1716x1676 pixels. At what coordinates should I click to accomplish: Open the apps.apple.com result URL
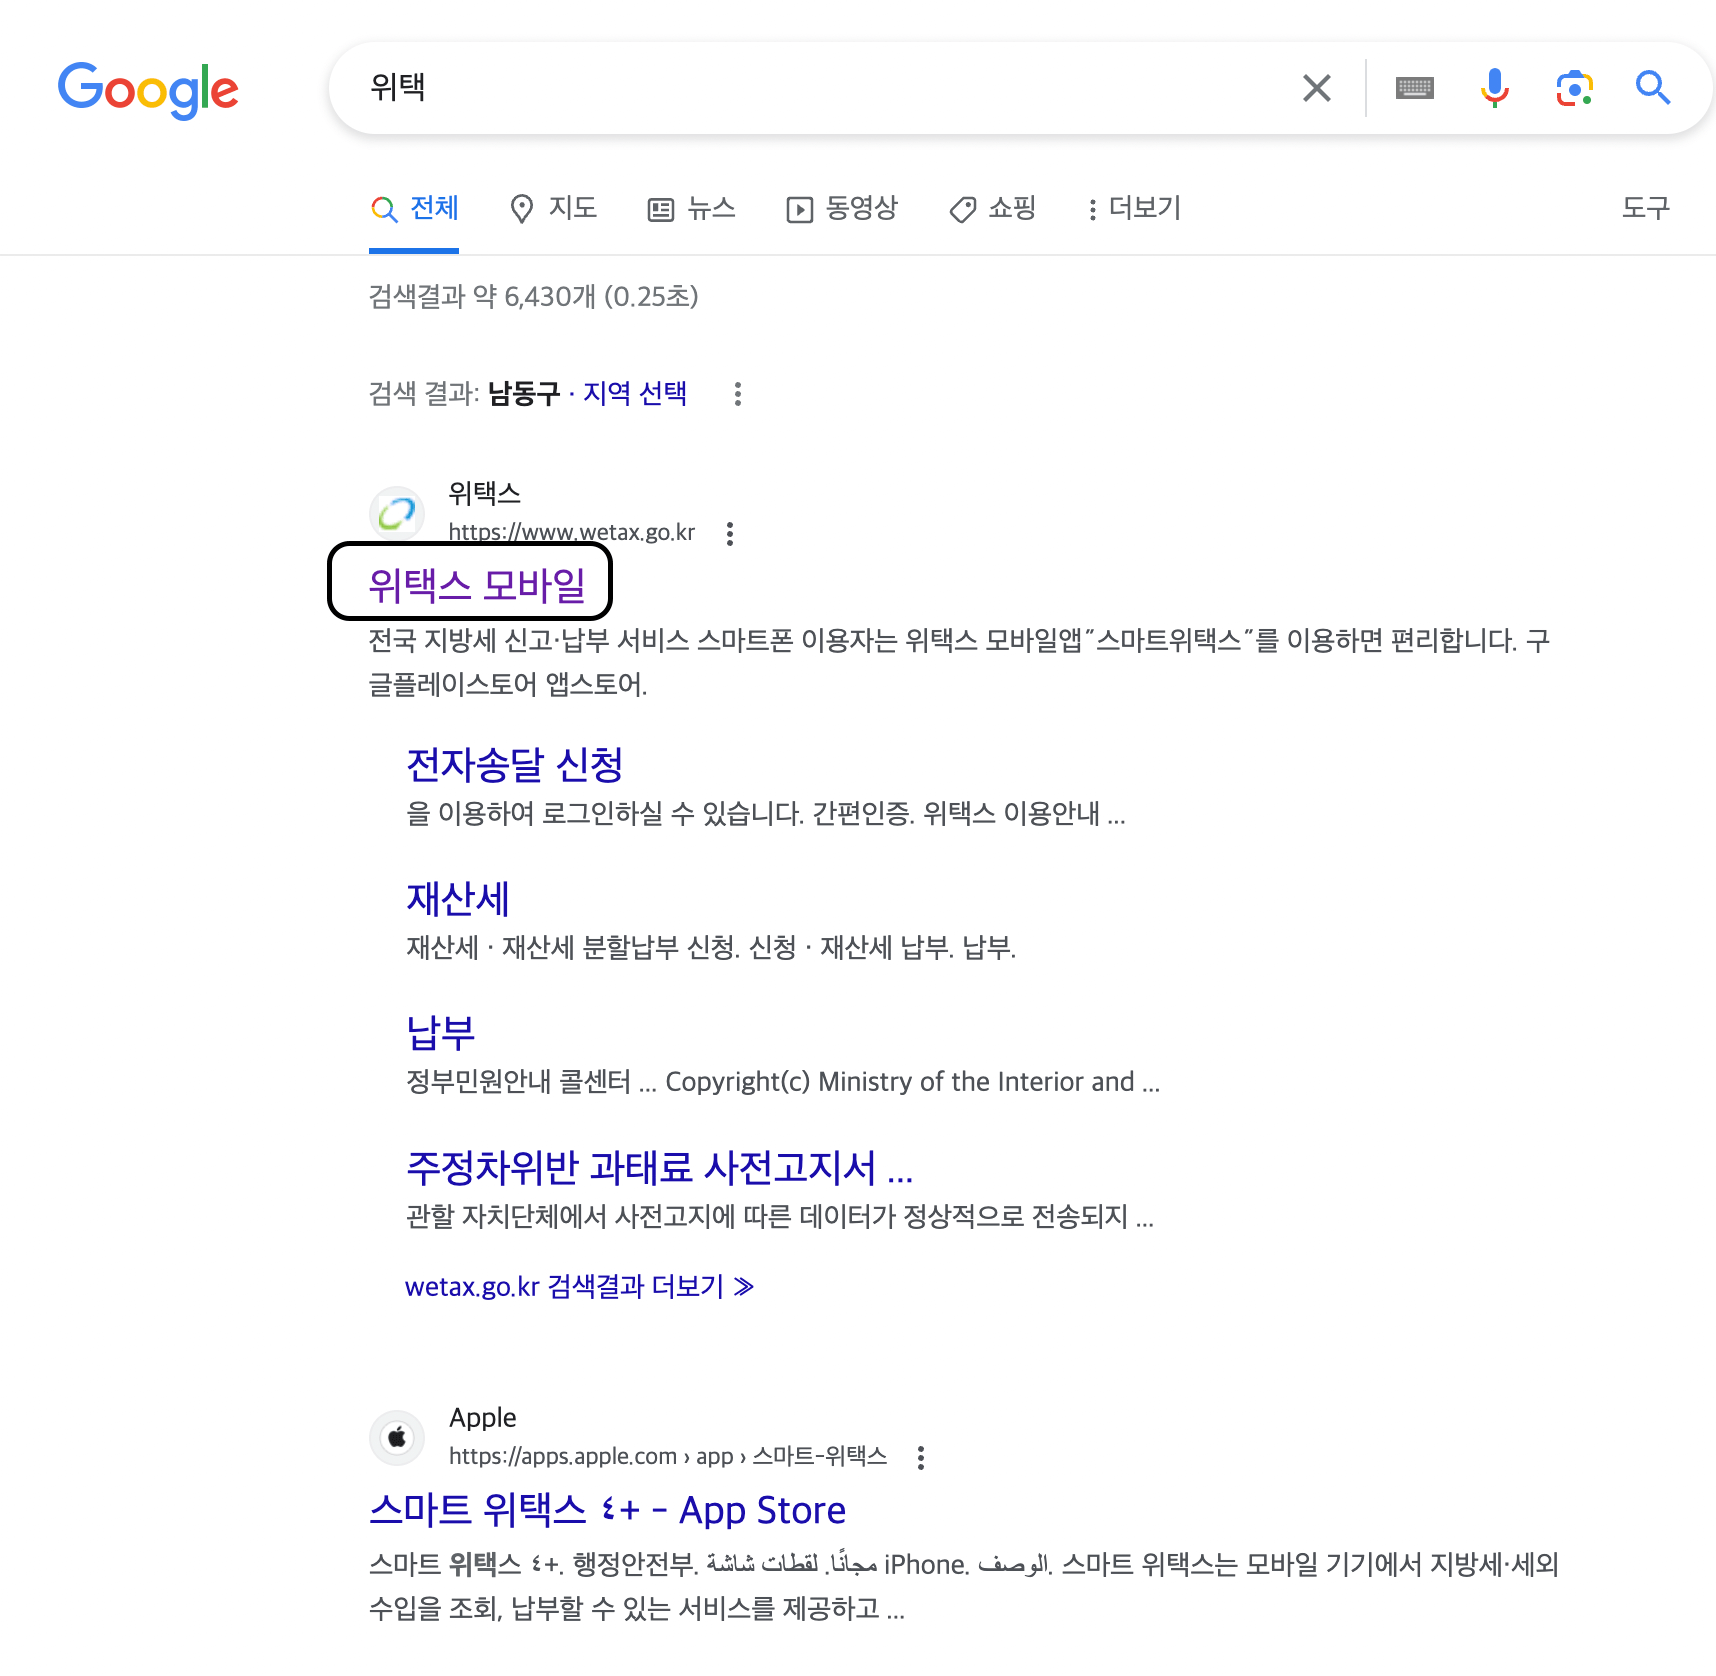[x=668, y=1456]
